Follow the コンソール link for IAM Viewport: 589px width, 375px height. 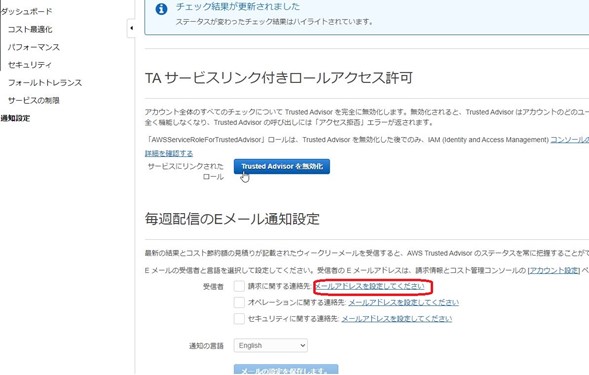point(569,140)
